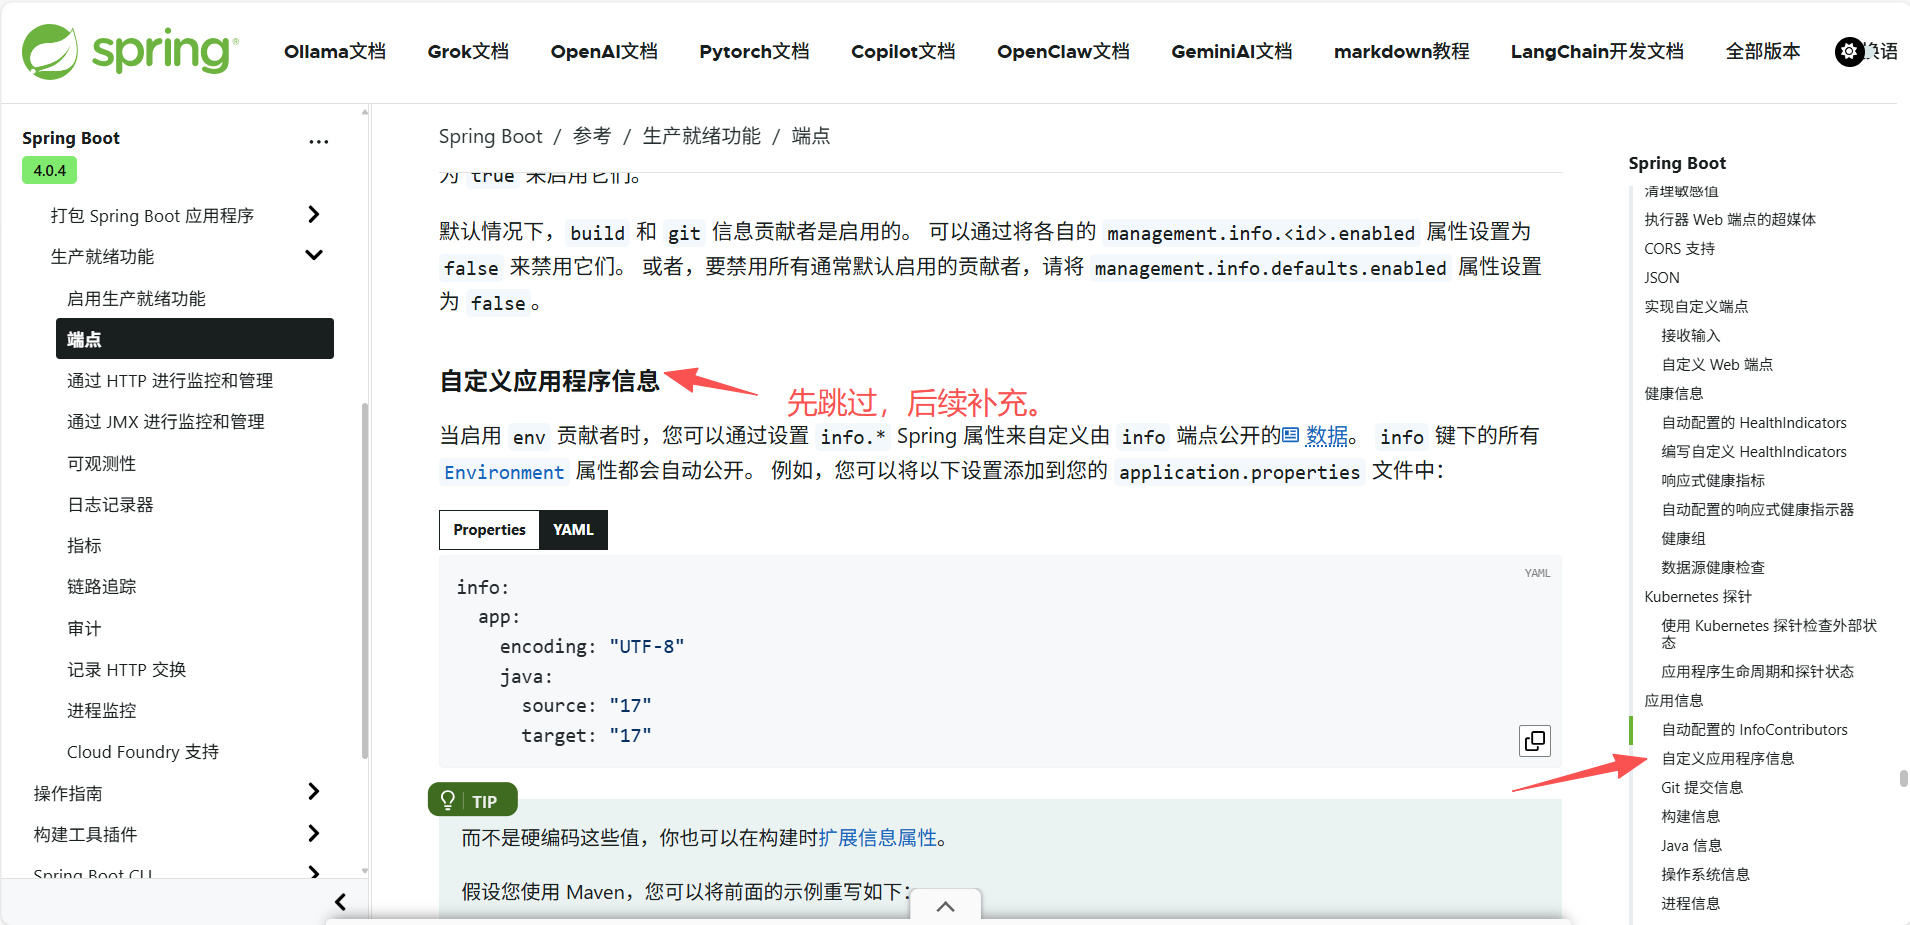Collapse the 生产就绪功能 section
1910x925 pixels.
[313, 255]
